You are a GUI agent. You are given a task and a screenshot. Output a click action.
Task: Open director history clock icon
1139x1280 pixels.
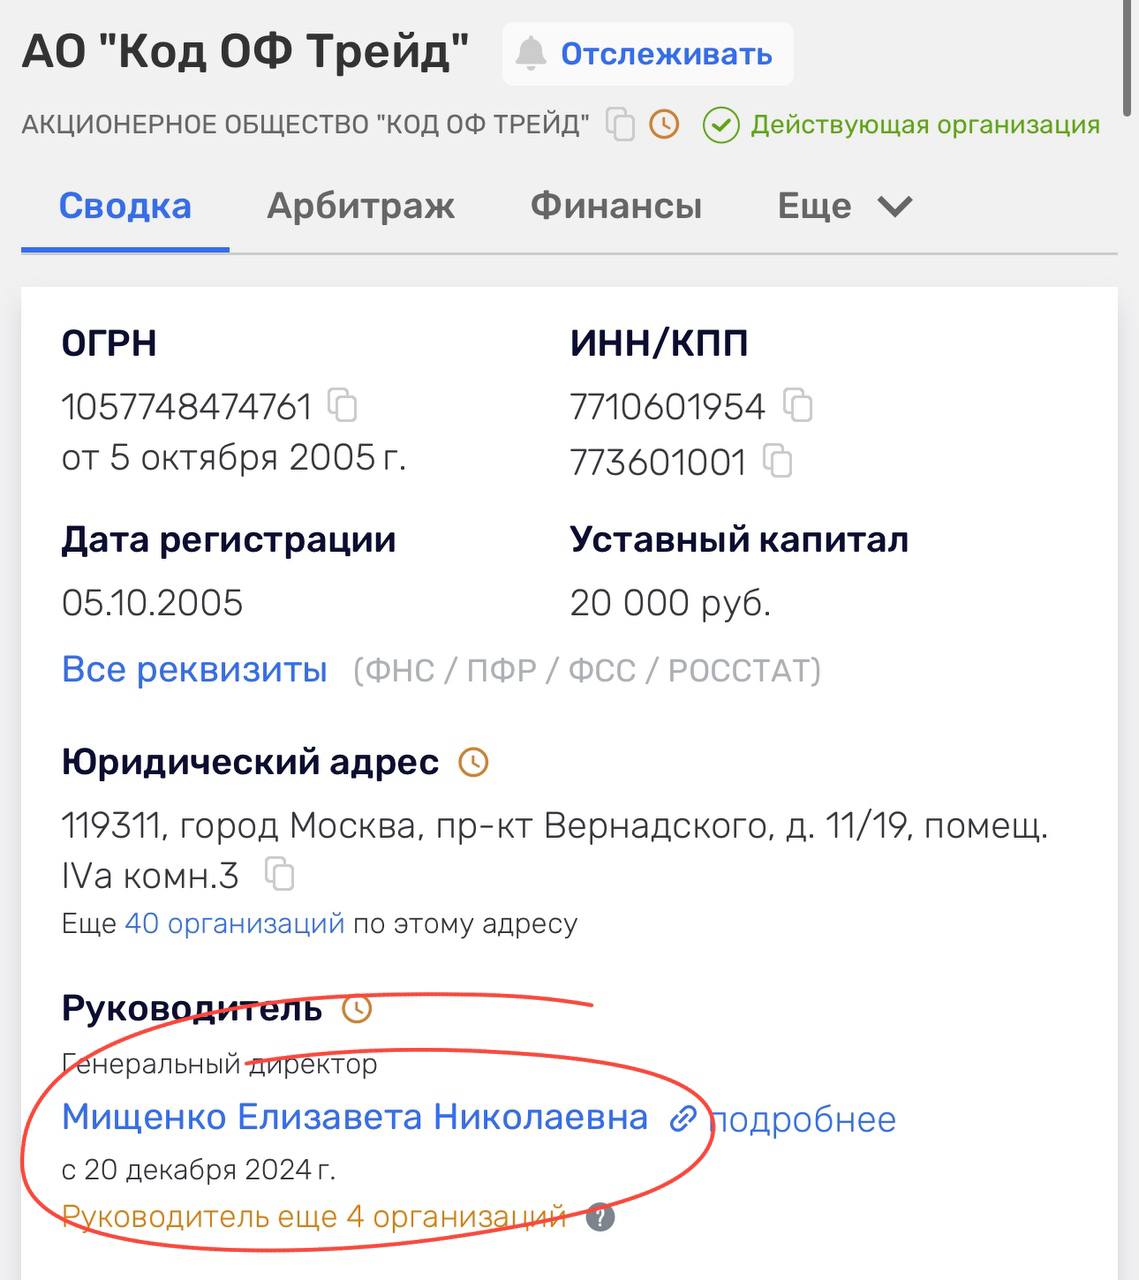[357, 1009]
